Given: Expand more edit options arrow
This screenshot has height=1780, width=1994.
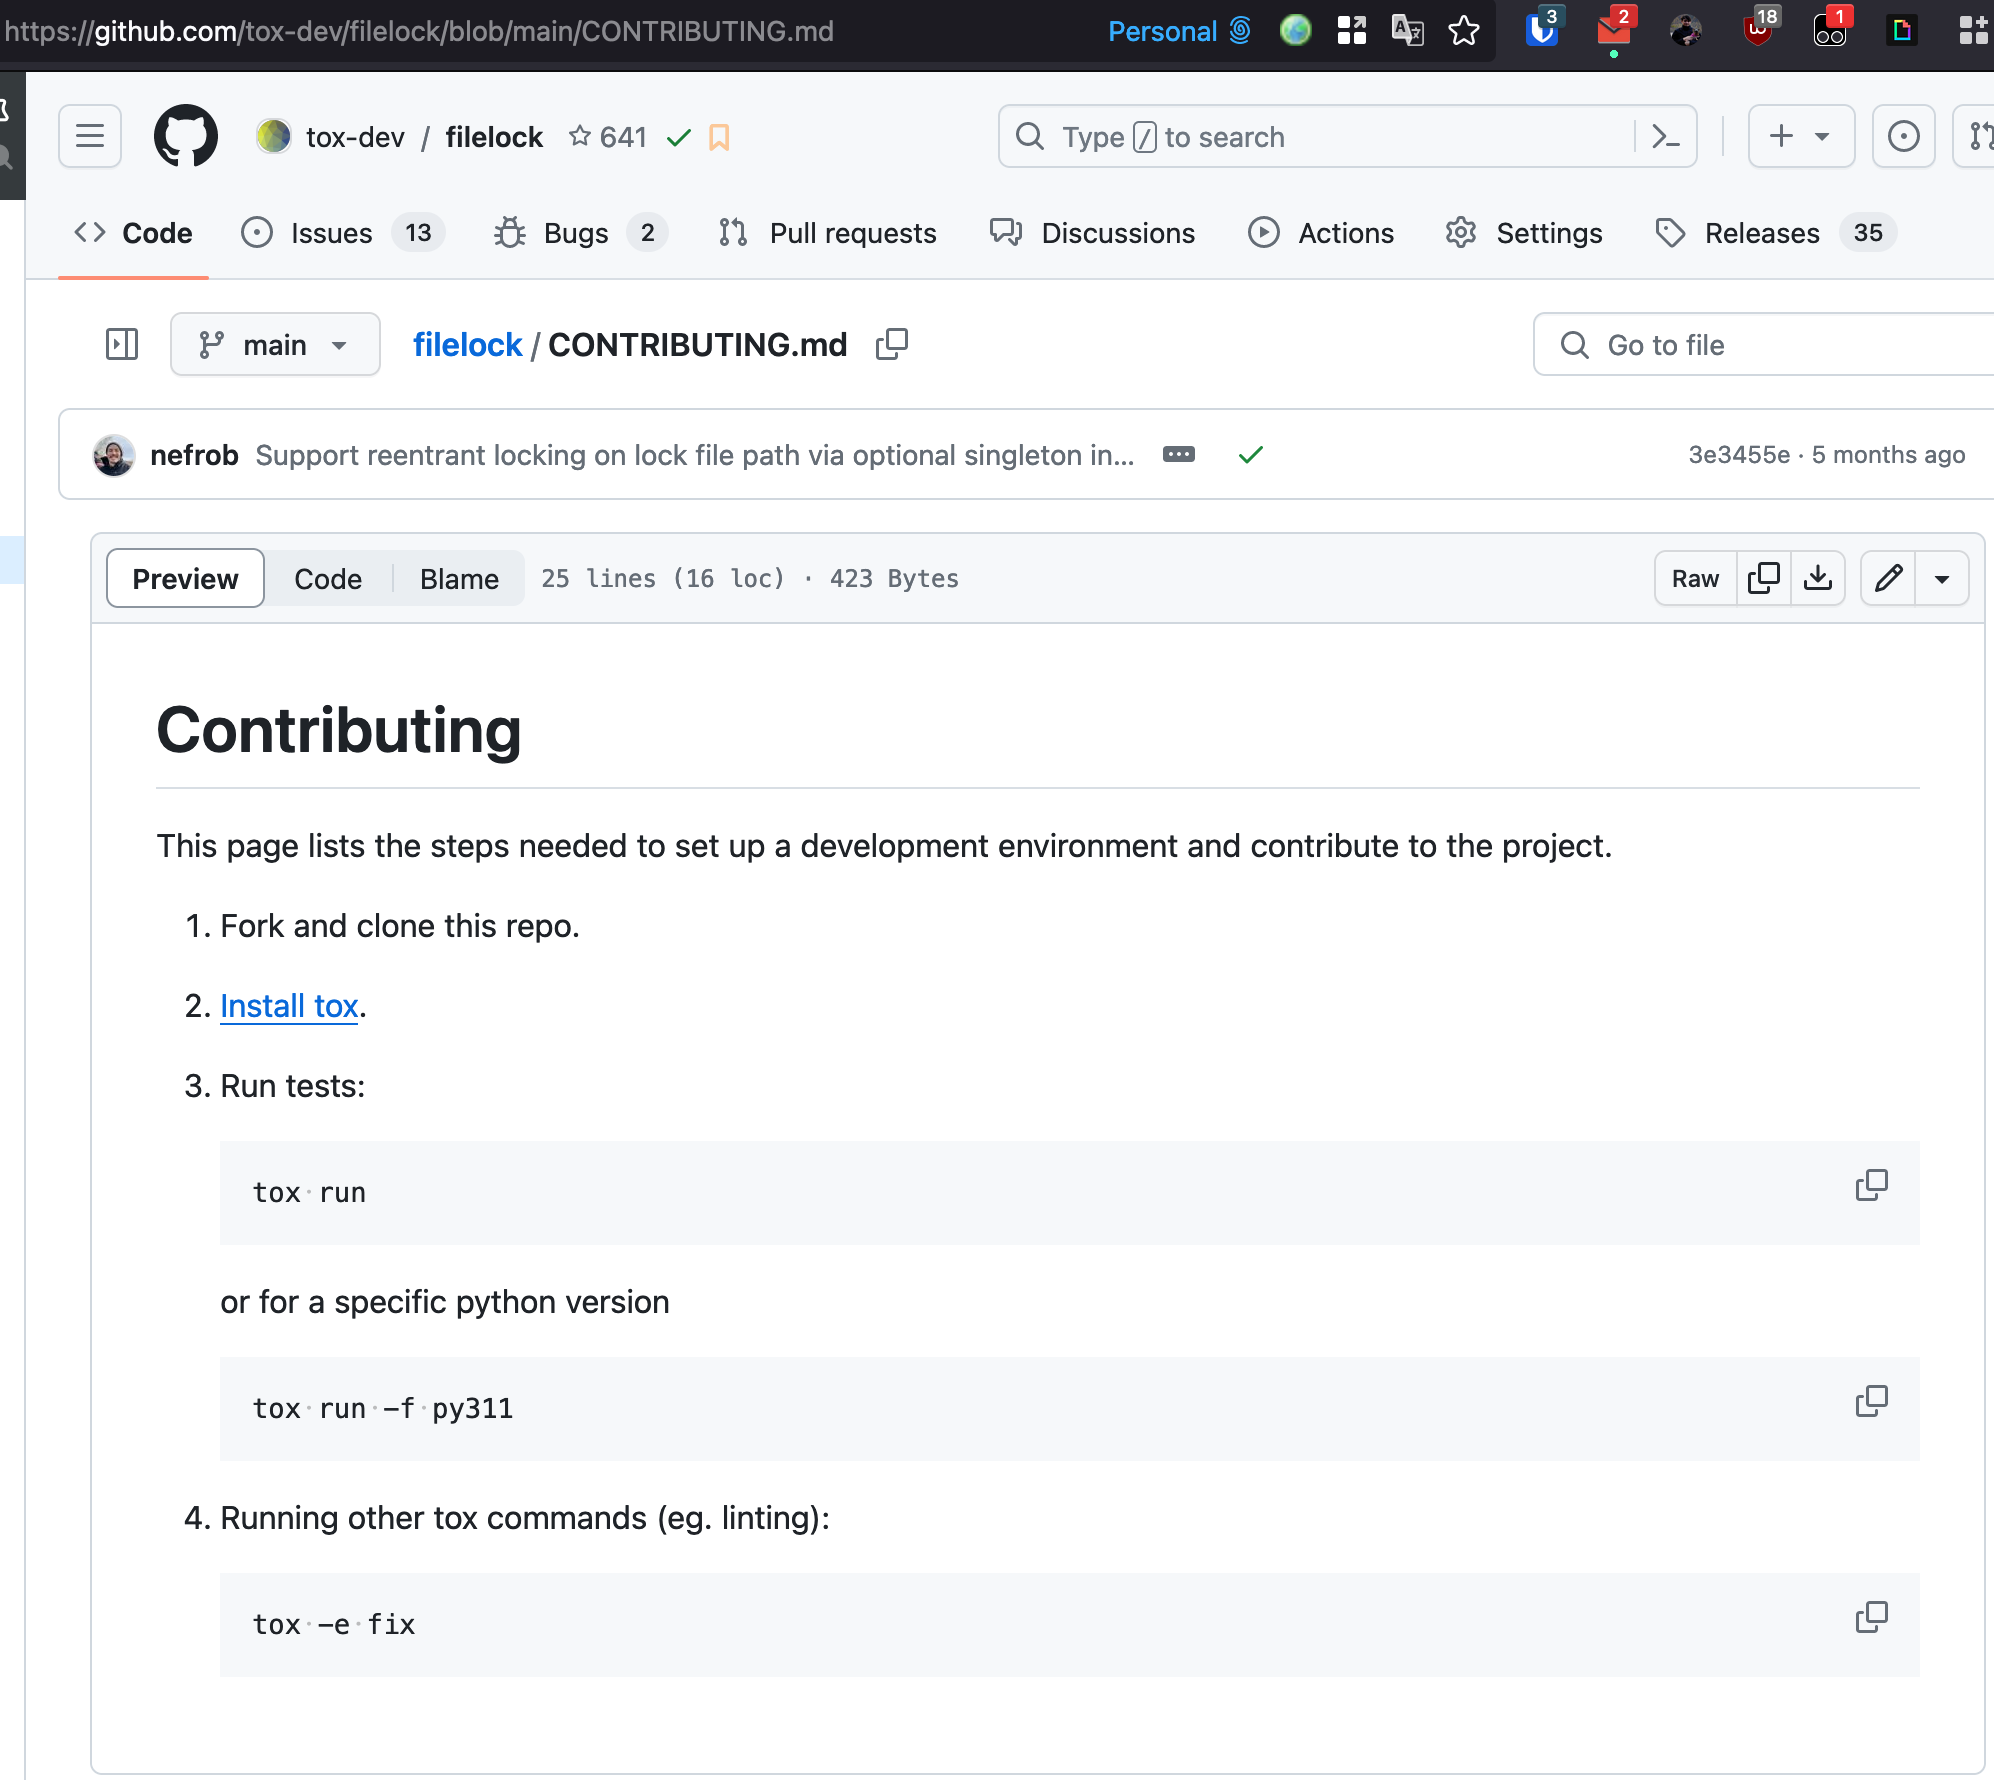Looking at the screenshot, I should (x=1942, y=578).
